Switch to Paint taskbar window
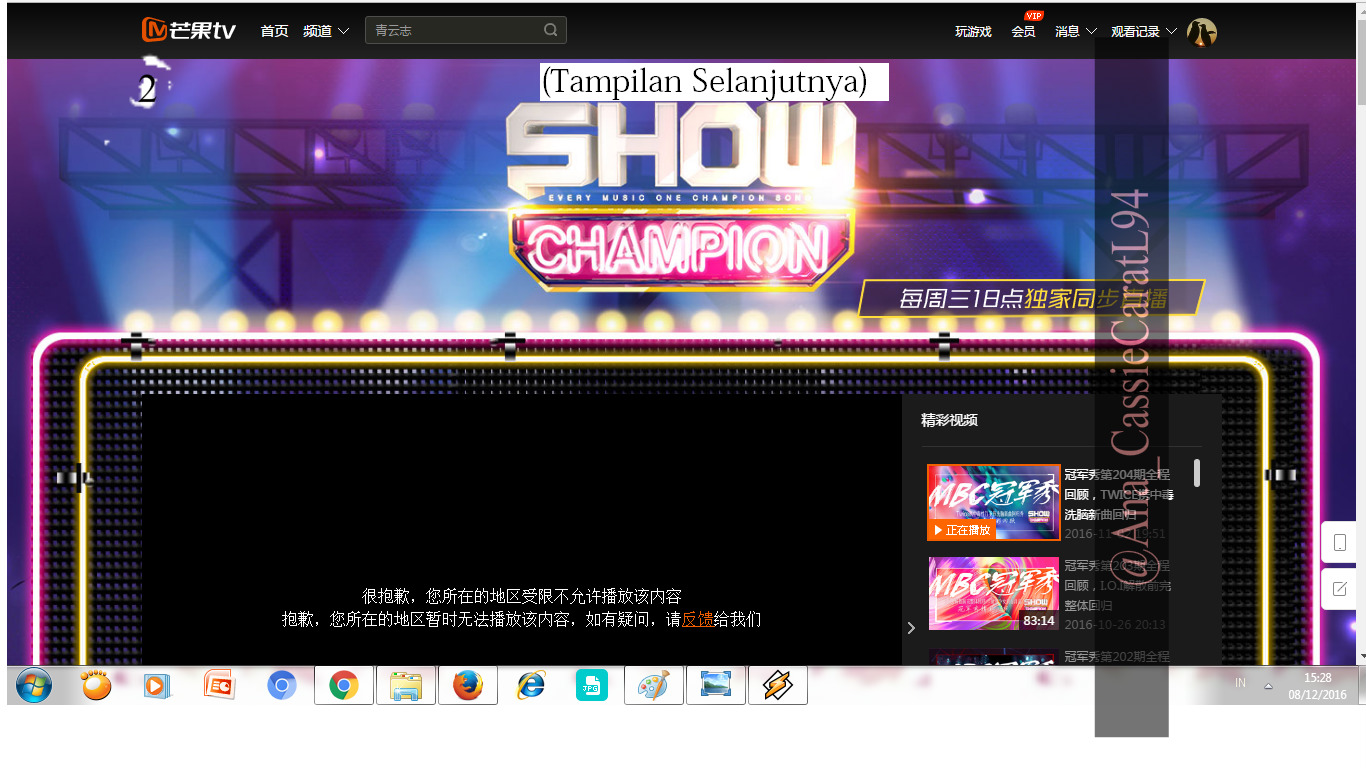The width and height of the screenshot is (1366, 768). pos(654,685)
